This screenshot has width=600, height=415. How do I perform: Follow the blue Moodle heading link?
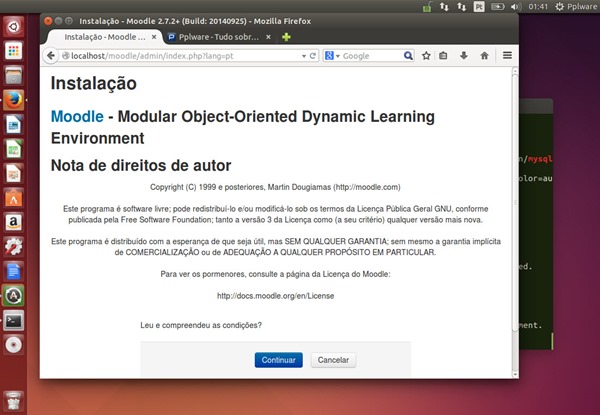tap(77, 116)
